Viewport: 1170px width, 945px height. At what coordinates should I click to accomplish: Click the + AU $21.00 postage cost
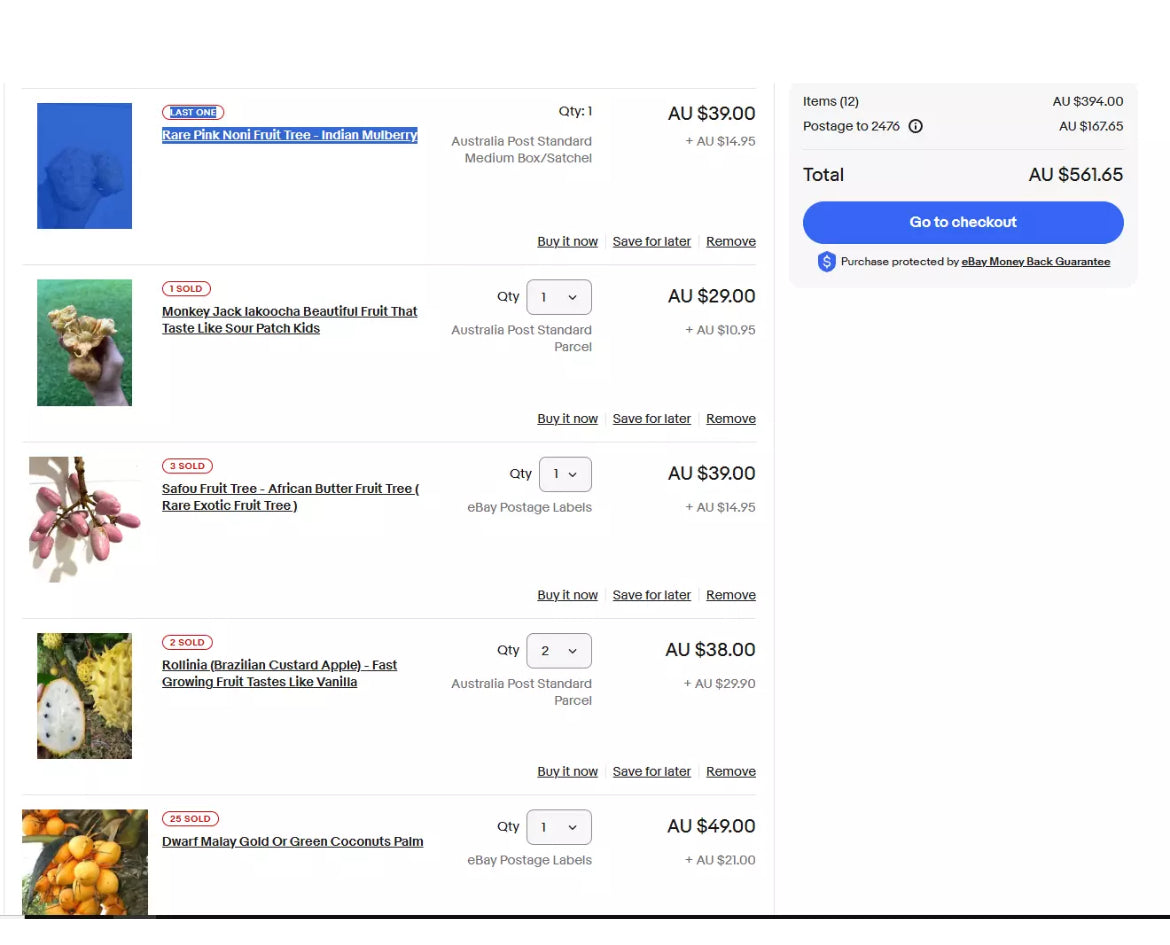click(720, 860)
